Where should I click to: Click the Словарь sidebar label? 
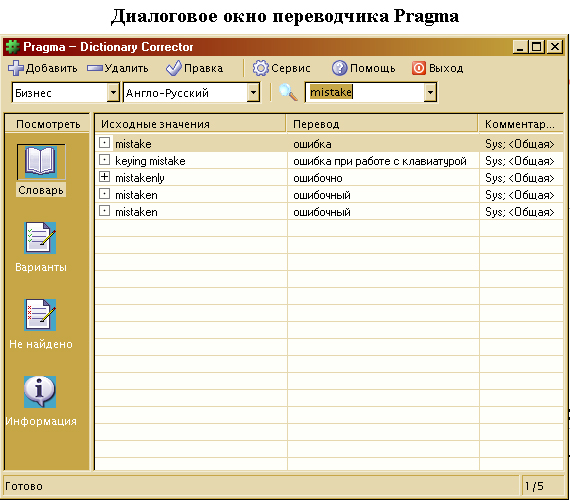(x=41, y=190)
